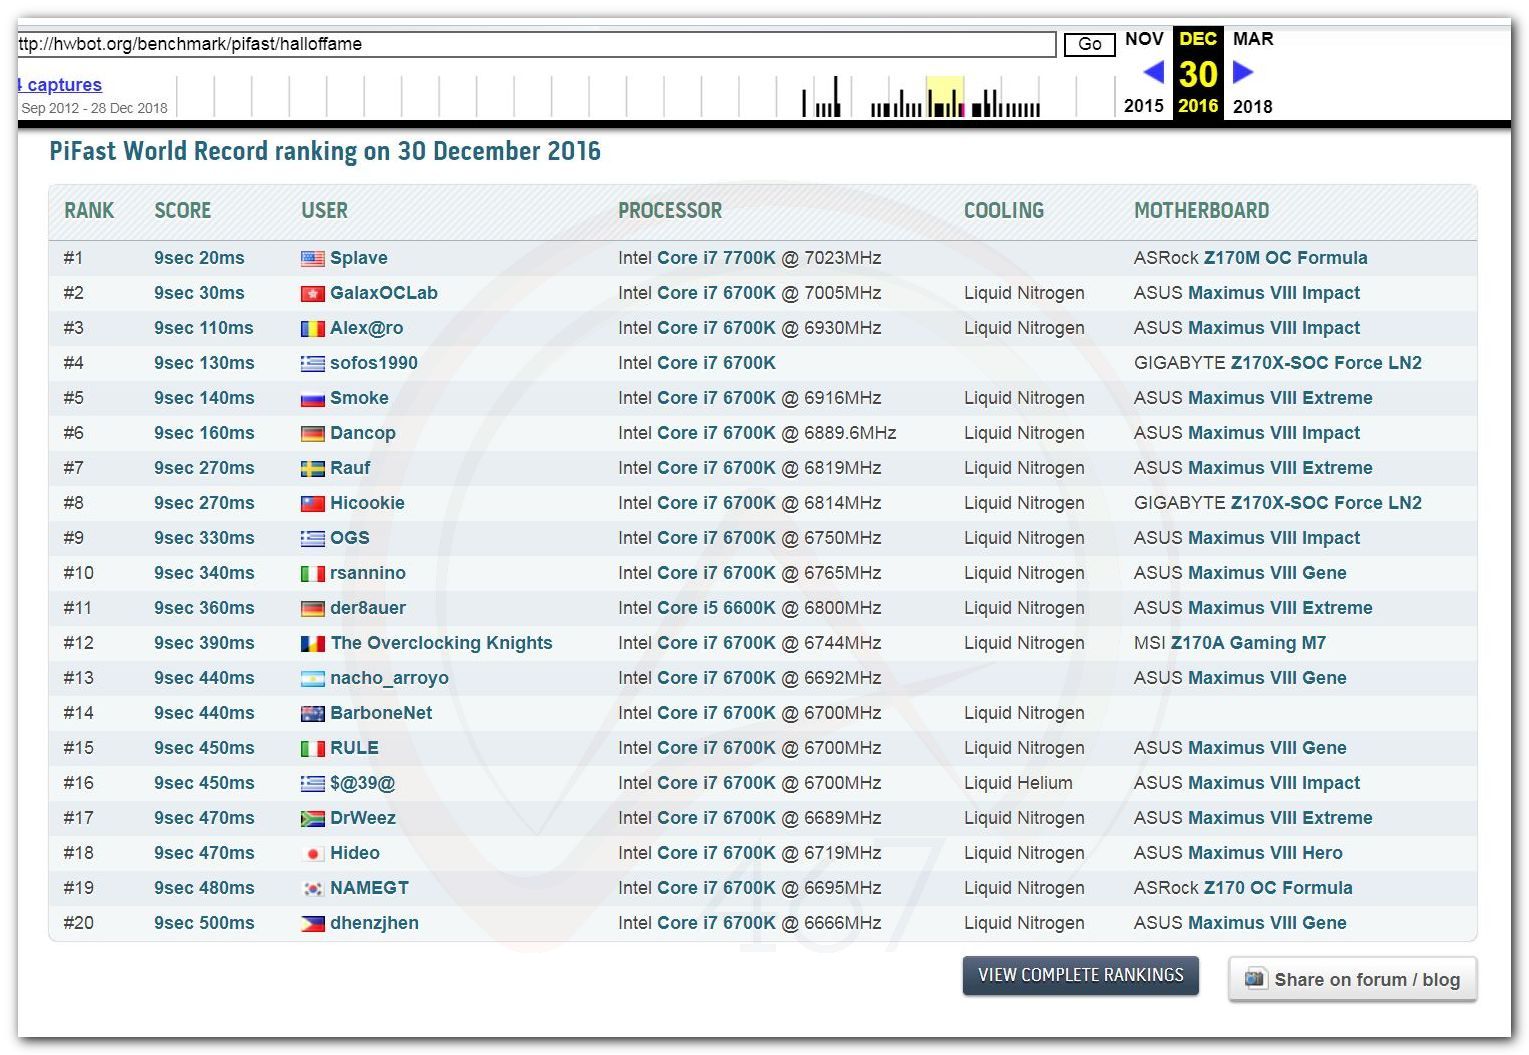The height and width of the screenshot is (1055, 1529).
Task: Open Core i5 6600K processor link
Action: (x=716, y=608)
